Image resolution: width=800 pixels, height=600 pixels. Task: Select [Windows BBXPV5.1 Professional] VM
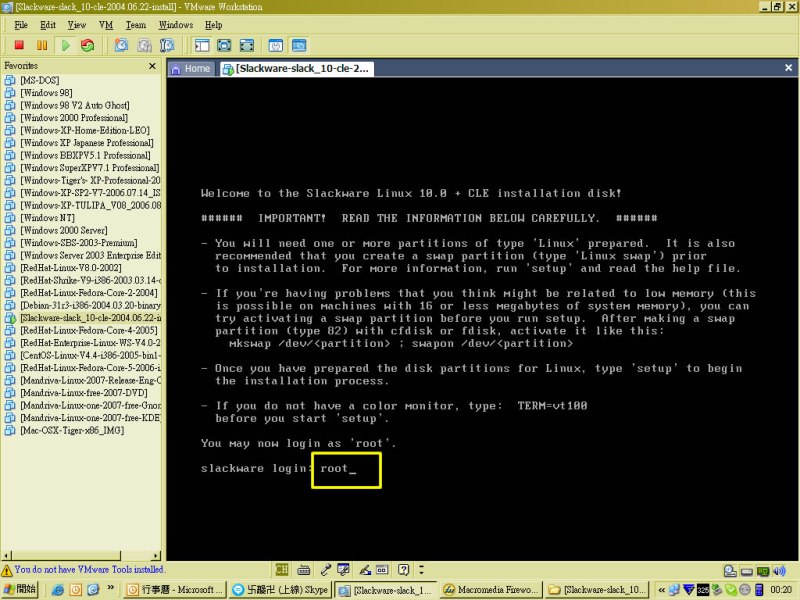point(85,155)
